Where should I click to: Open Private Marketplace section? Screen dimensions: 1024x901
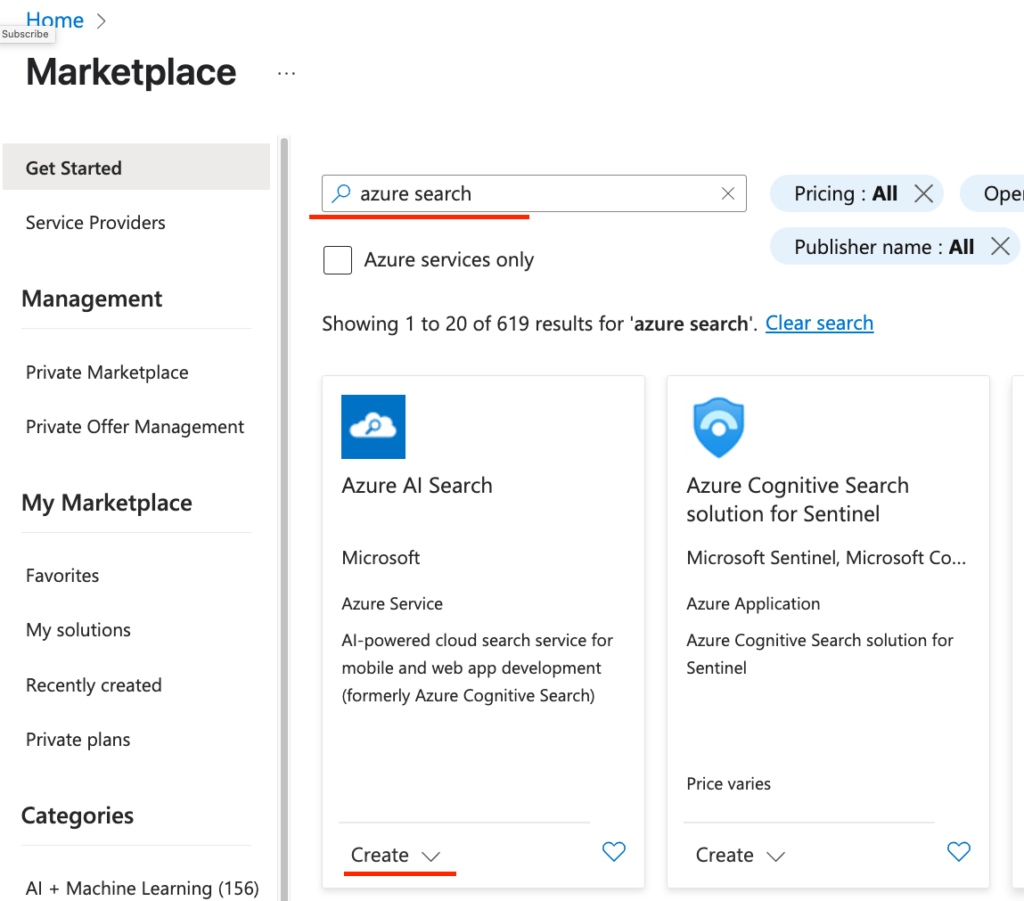(107, 372)
